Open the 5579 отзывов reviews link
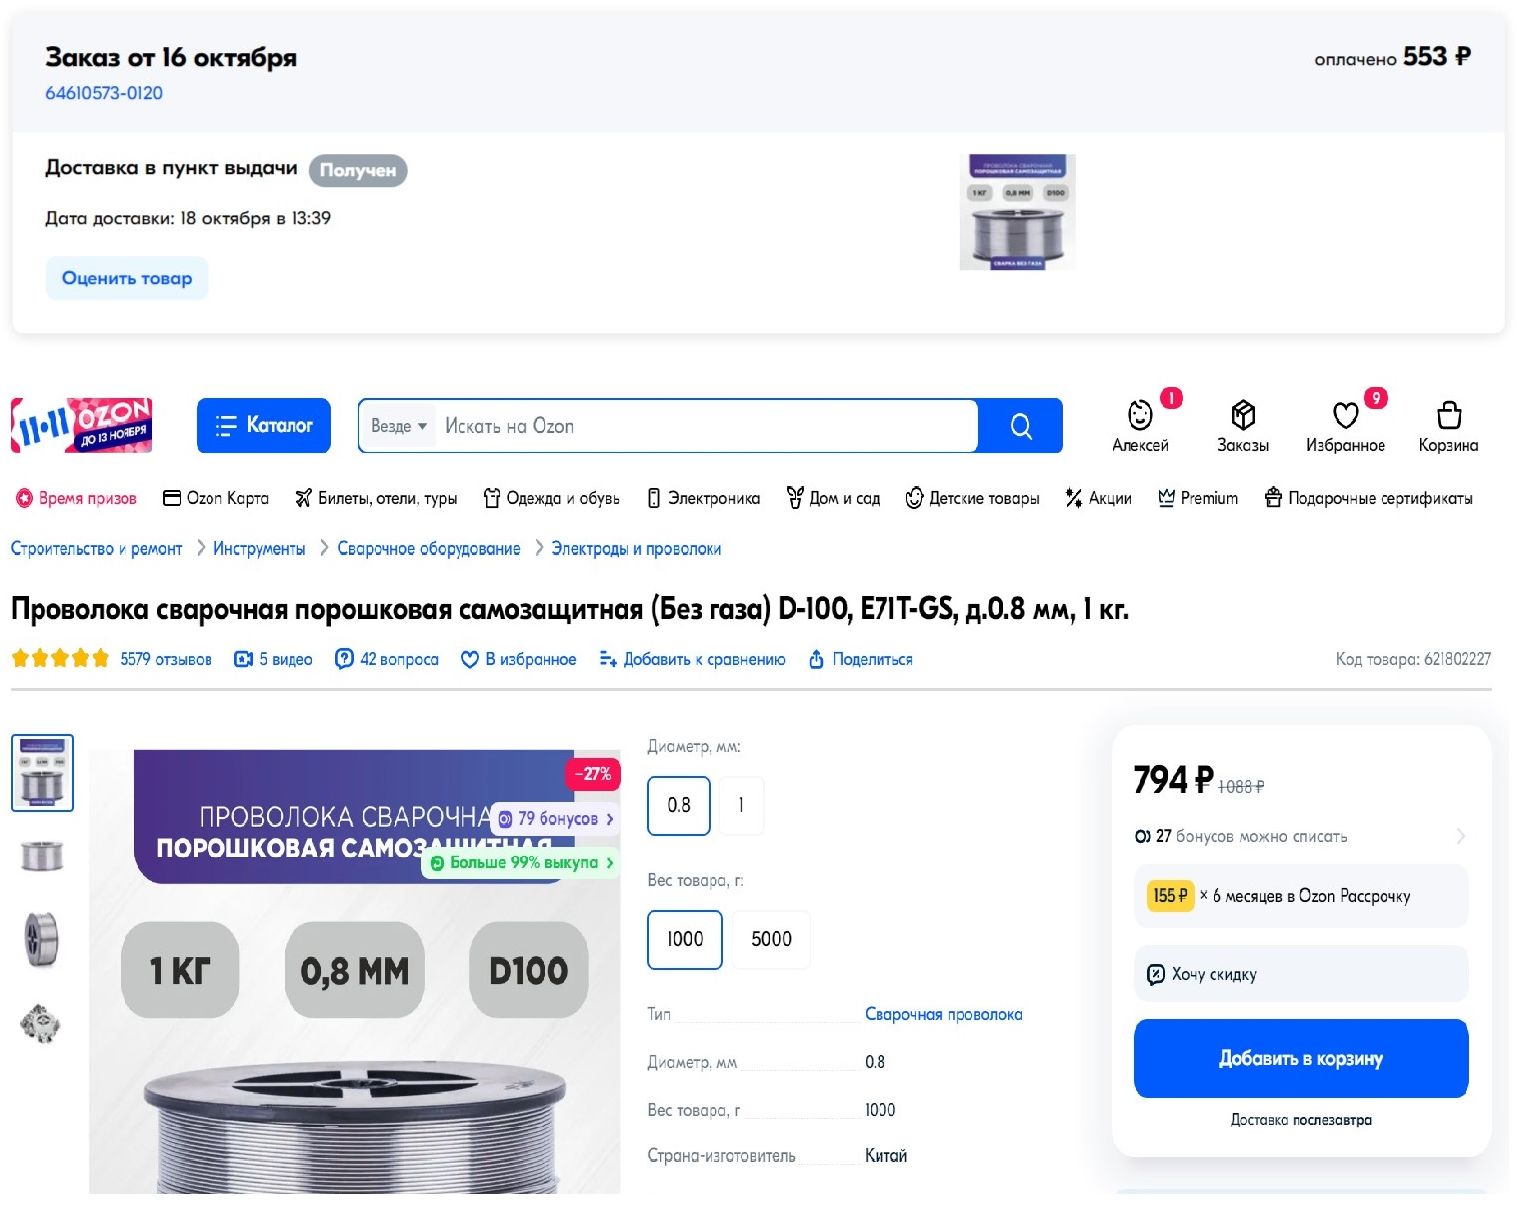Image resolution: width=1537 pixels, height=1217 pixels. click(x=166, y=659)
